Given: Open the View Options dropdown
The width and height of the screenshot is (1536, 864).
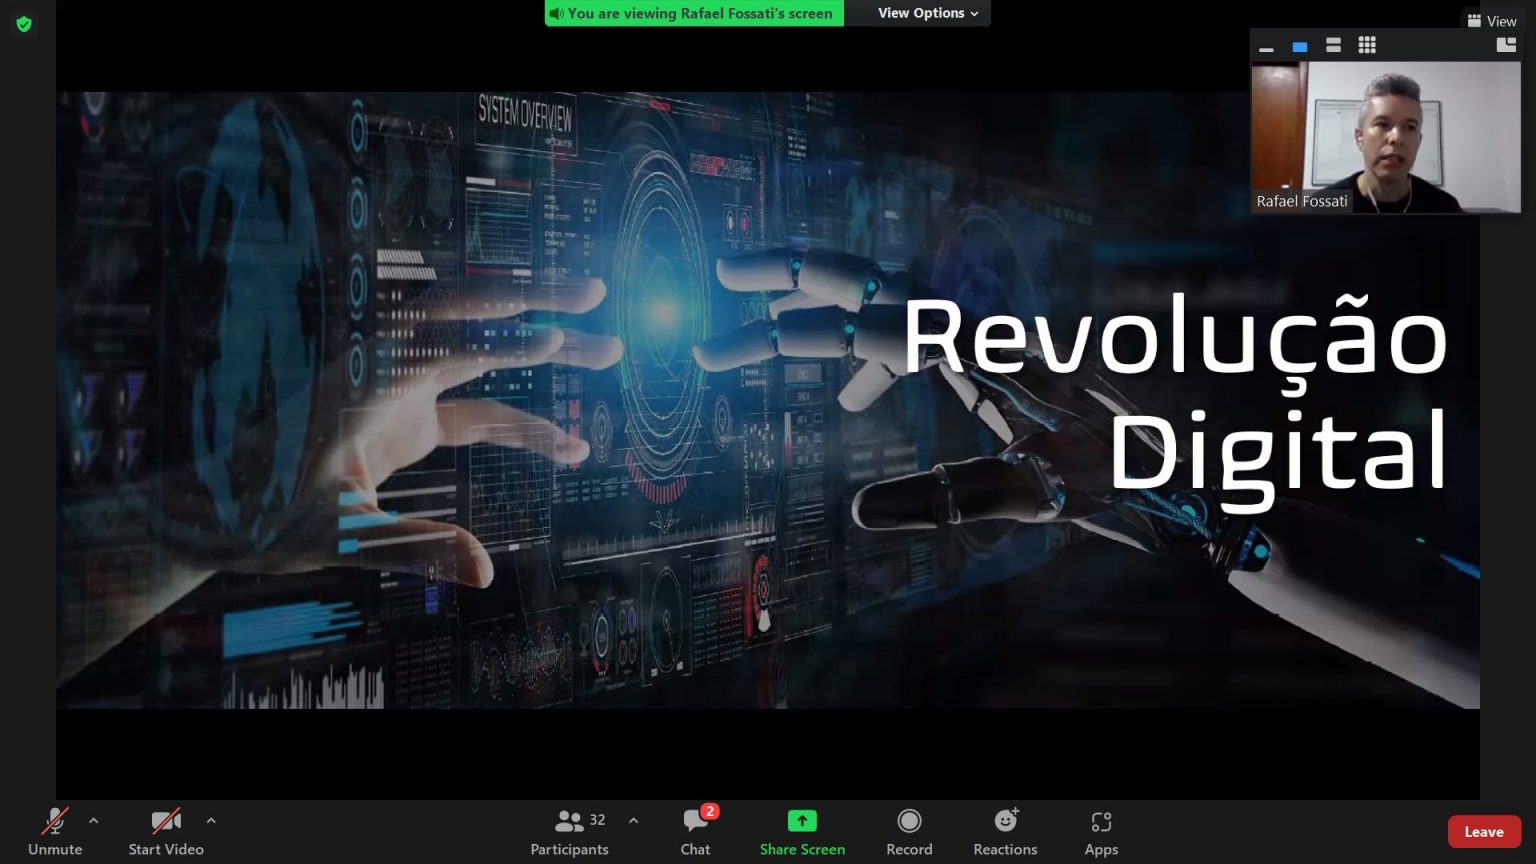Looking at the screenshot, I should click(927, 13).
